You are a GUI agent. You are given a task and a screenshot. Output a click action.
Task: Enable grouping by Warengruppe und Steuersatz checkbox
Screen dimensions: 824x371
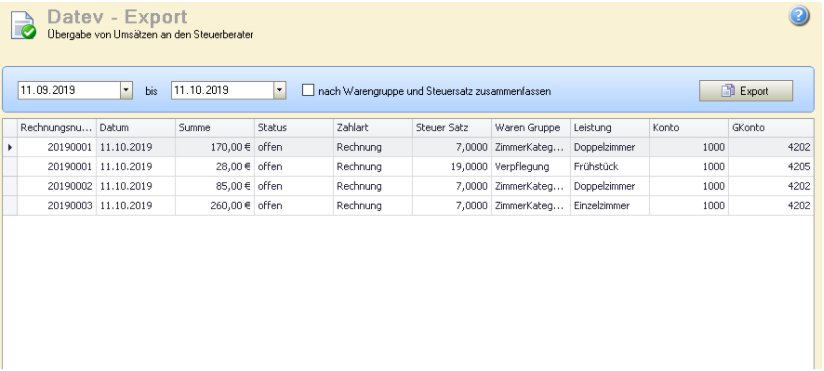308,90
